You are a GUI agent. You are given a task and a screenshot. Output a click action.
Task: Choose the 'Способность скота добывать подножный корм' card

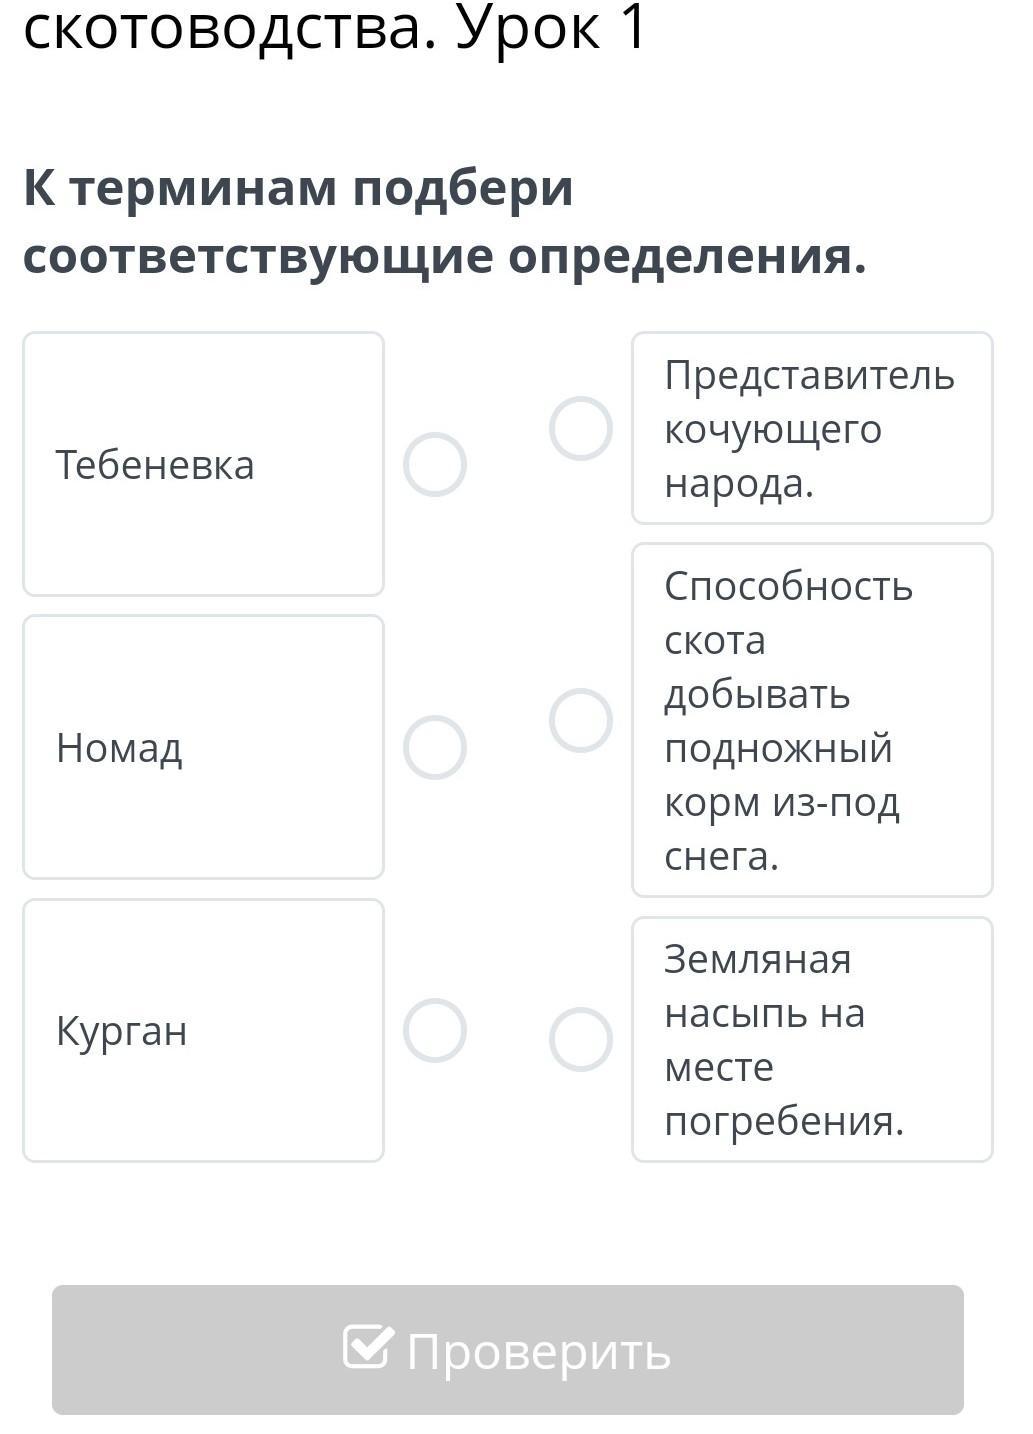pyautogui.click(x=812, y=720)
